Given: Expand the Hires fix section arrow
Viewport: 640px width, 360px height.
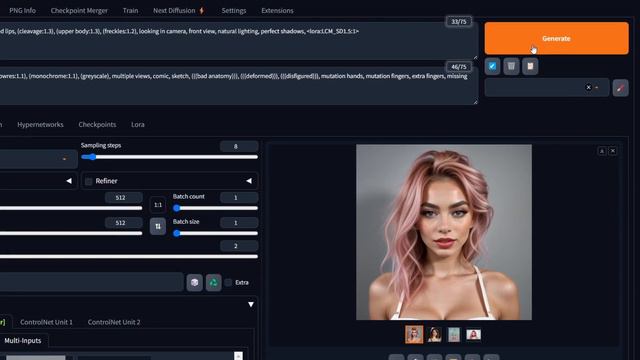Looking at the screenshot, I should click(69, 181).
